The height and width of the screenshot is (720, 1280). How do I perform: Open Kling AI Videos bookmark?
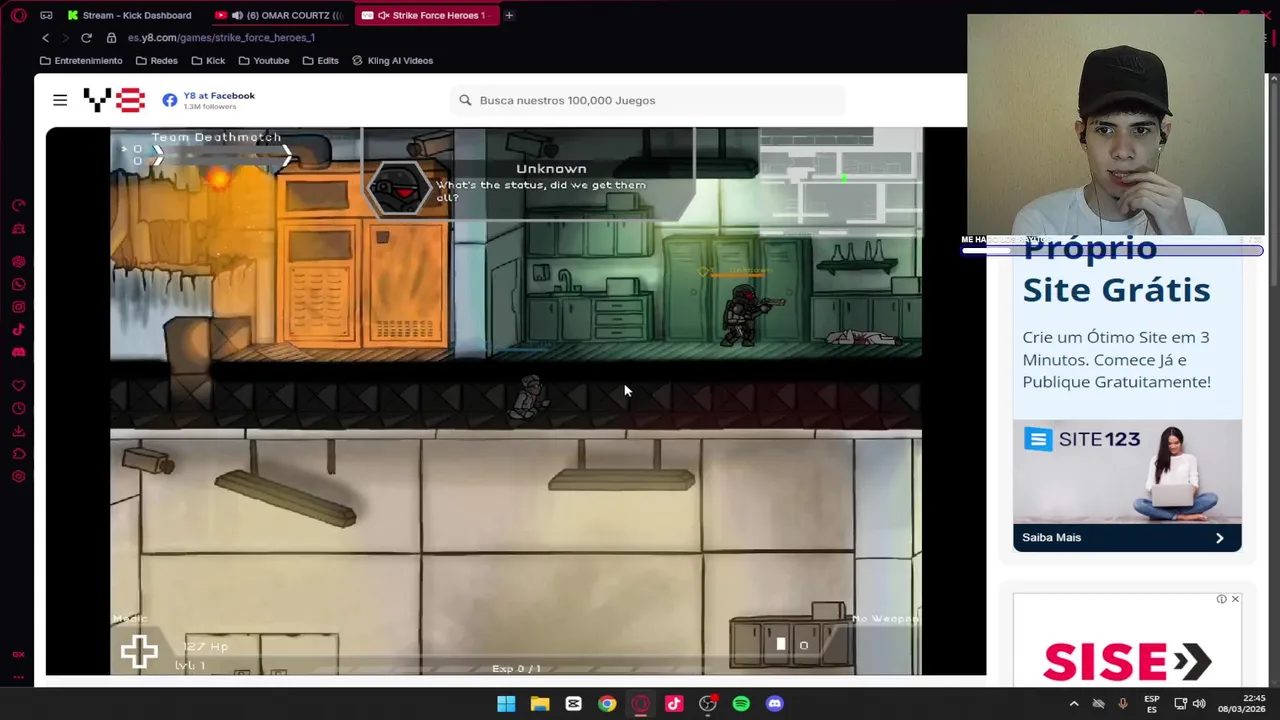[x=392, y=60]
